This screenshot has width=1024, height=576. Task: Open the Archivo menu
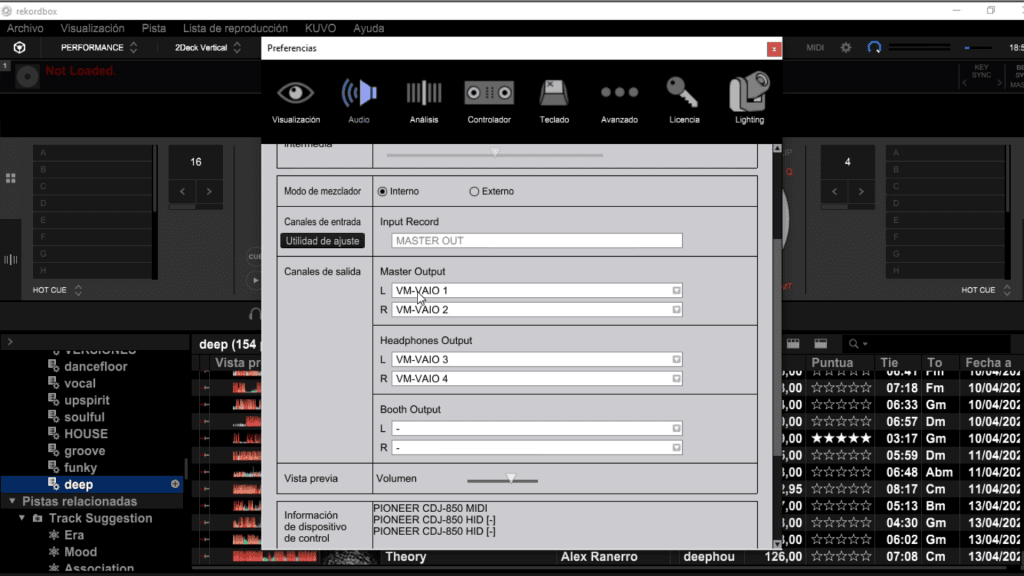pos(25,28)
